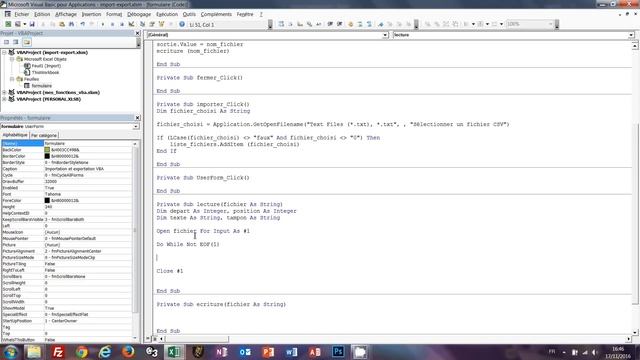Image resolution: width=640 pixels, height=360 pixels.
Task: Click the blue Help question mark icon
Action: coord(182,24)
